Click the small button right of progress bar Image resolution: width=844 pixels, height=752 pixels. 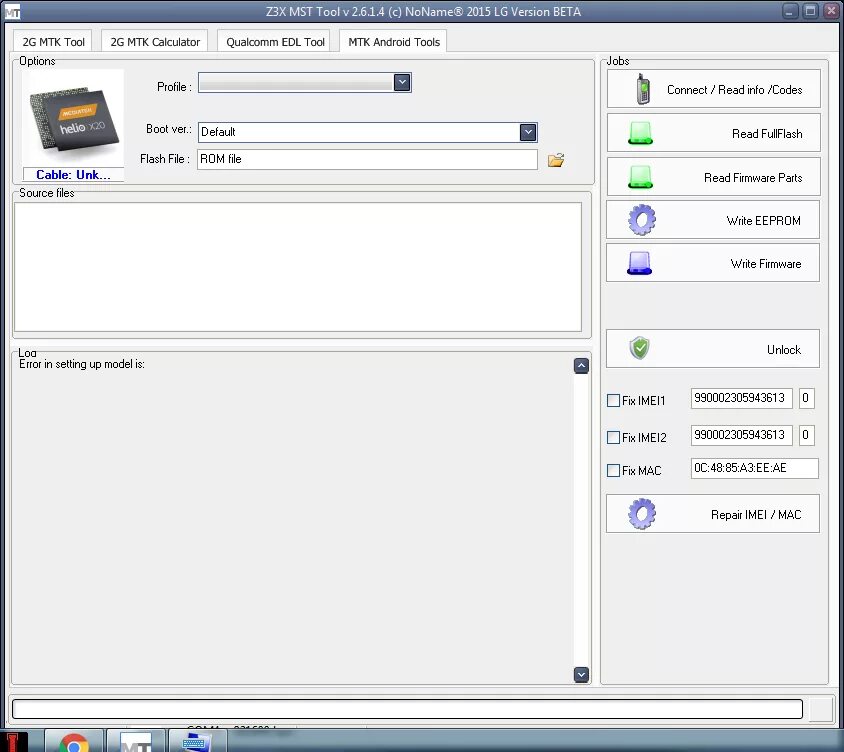pos(821,709)
